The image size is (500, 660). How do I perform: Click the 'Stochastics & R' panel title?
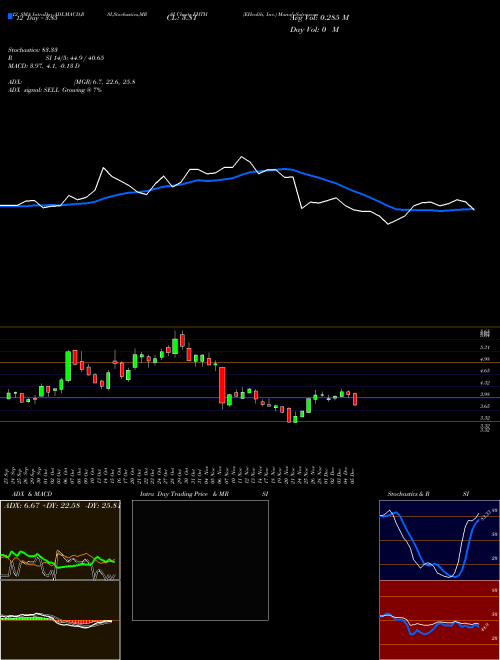click(408, 494)
